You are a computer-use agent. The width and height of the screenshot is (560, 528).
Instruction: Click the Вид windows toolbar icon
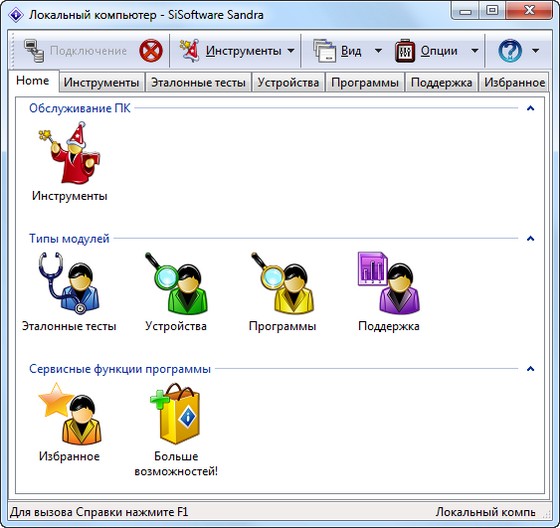pos(324,51)
